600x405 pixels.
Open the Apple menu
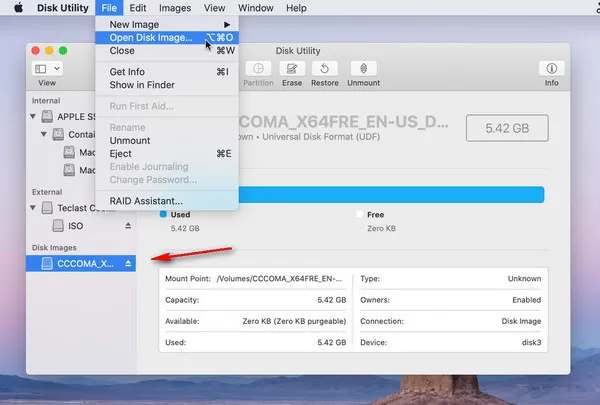pyautogui.click(x=18, y=8)
